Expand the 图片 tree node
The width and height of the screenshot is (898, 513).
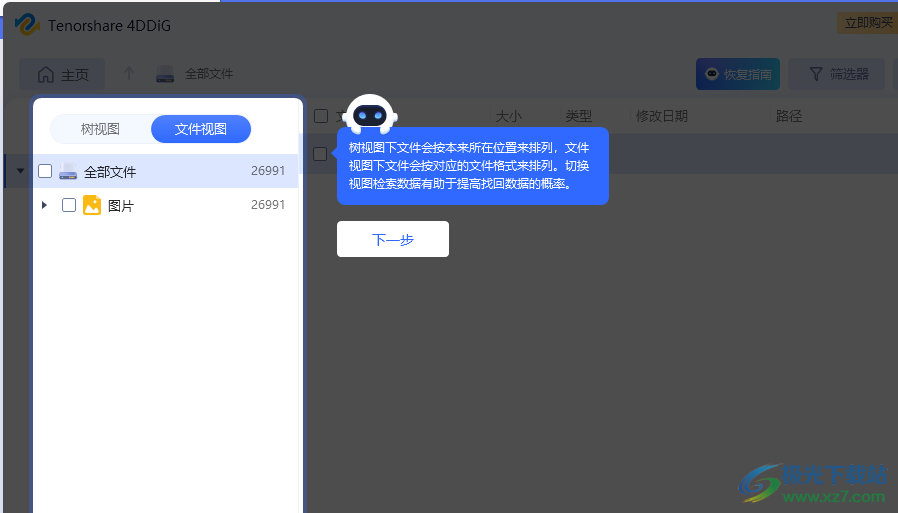tap(44, 205)
